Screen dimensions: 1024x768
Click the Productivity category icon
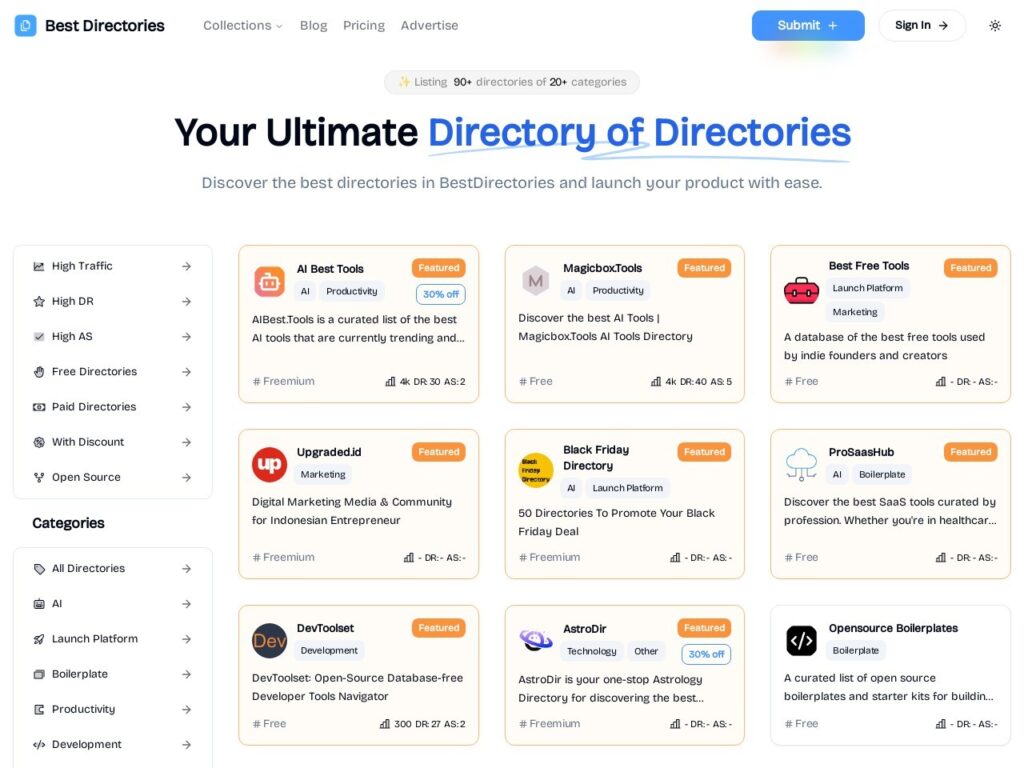click(x=39, y=710)
